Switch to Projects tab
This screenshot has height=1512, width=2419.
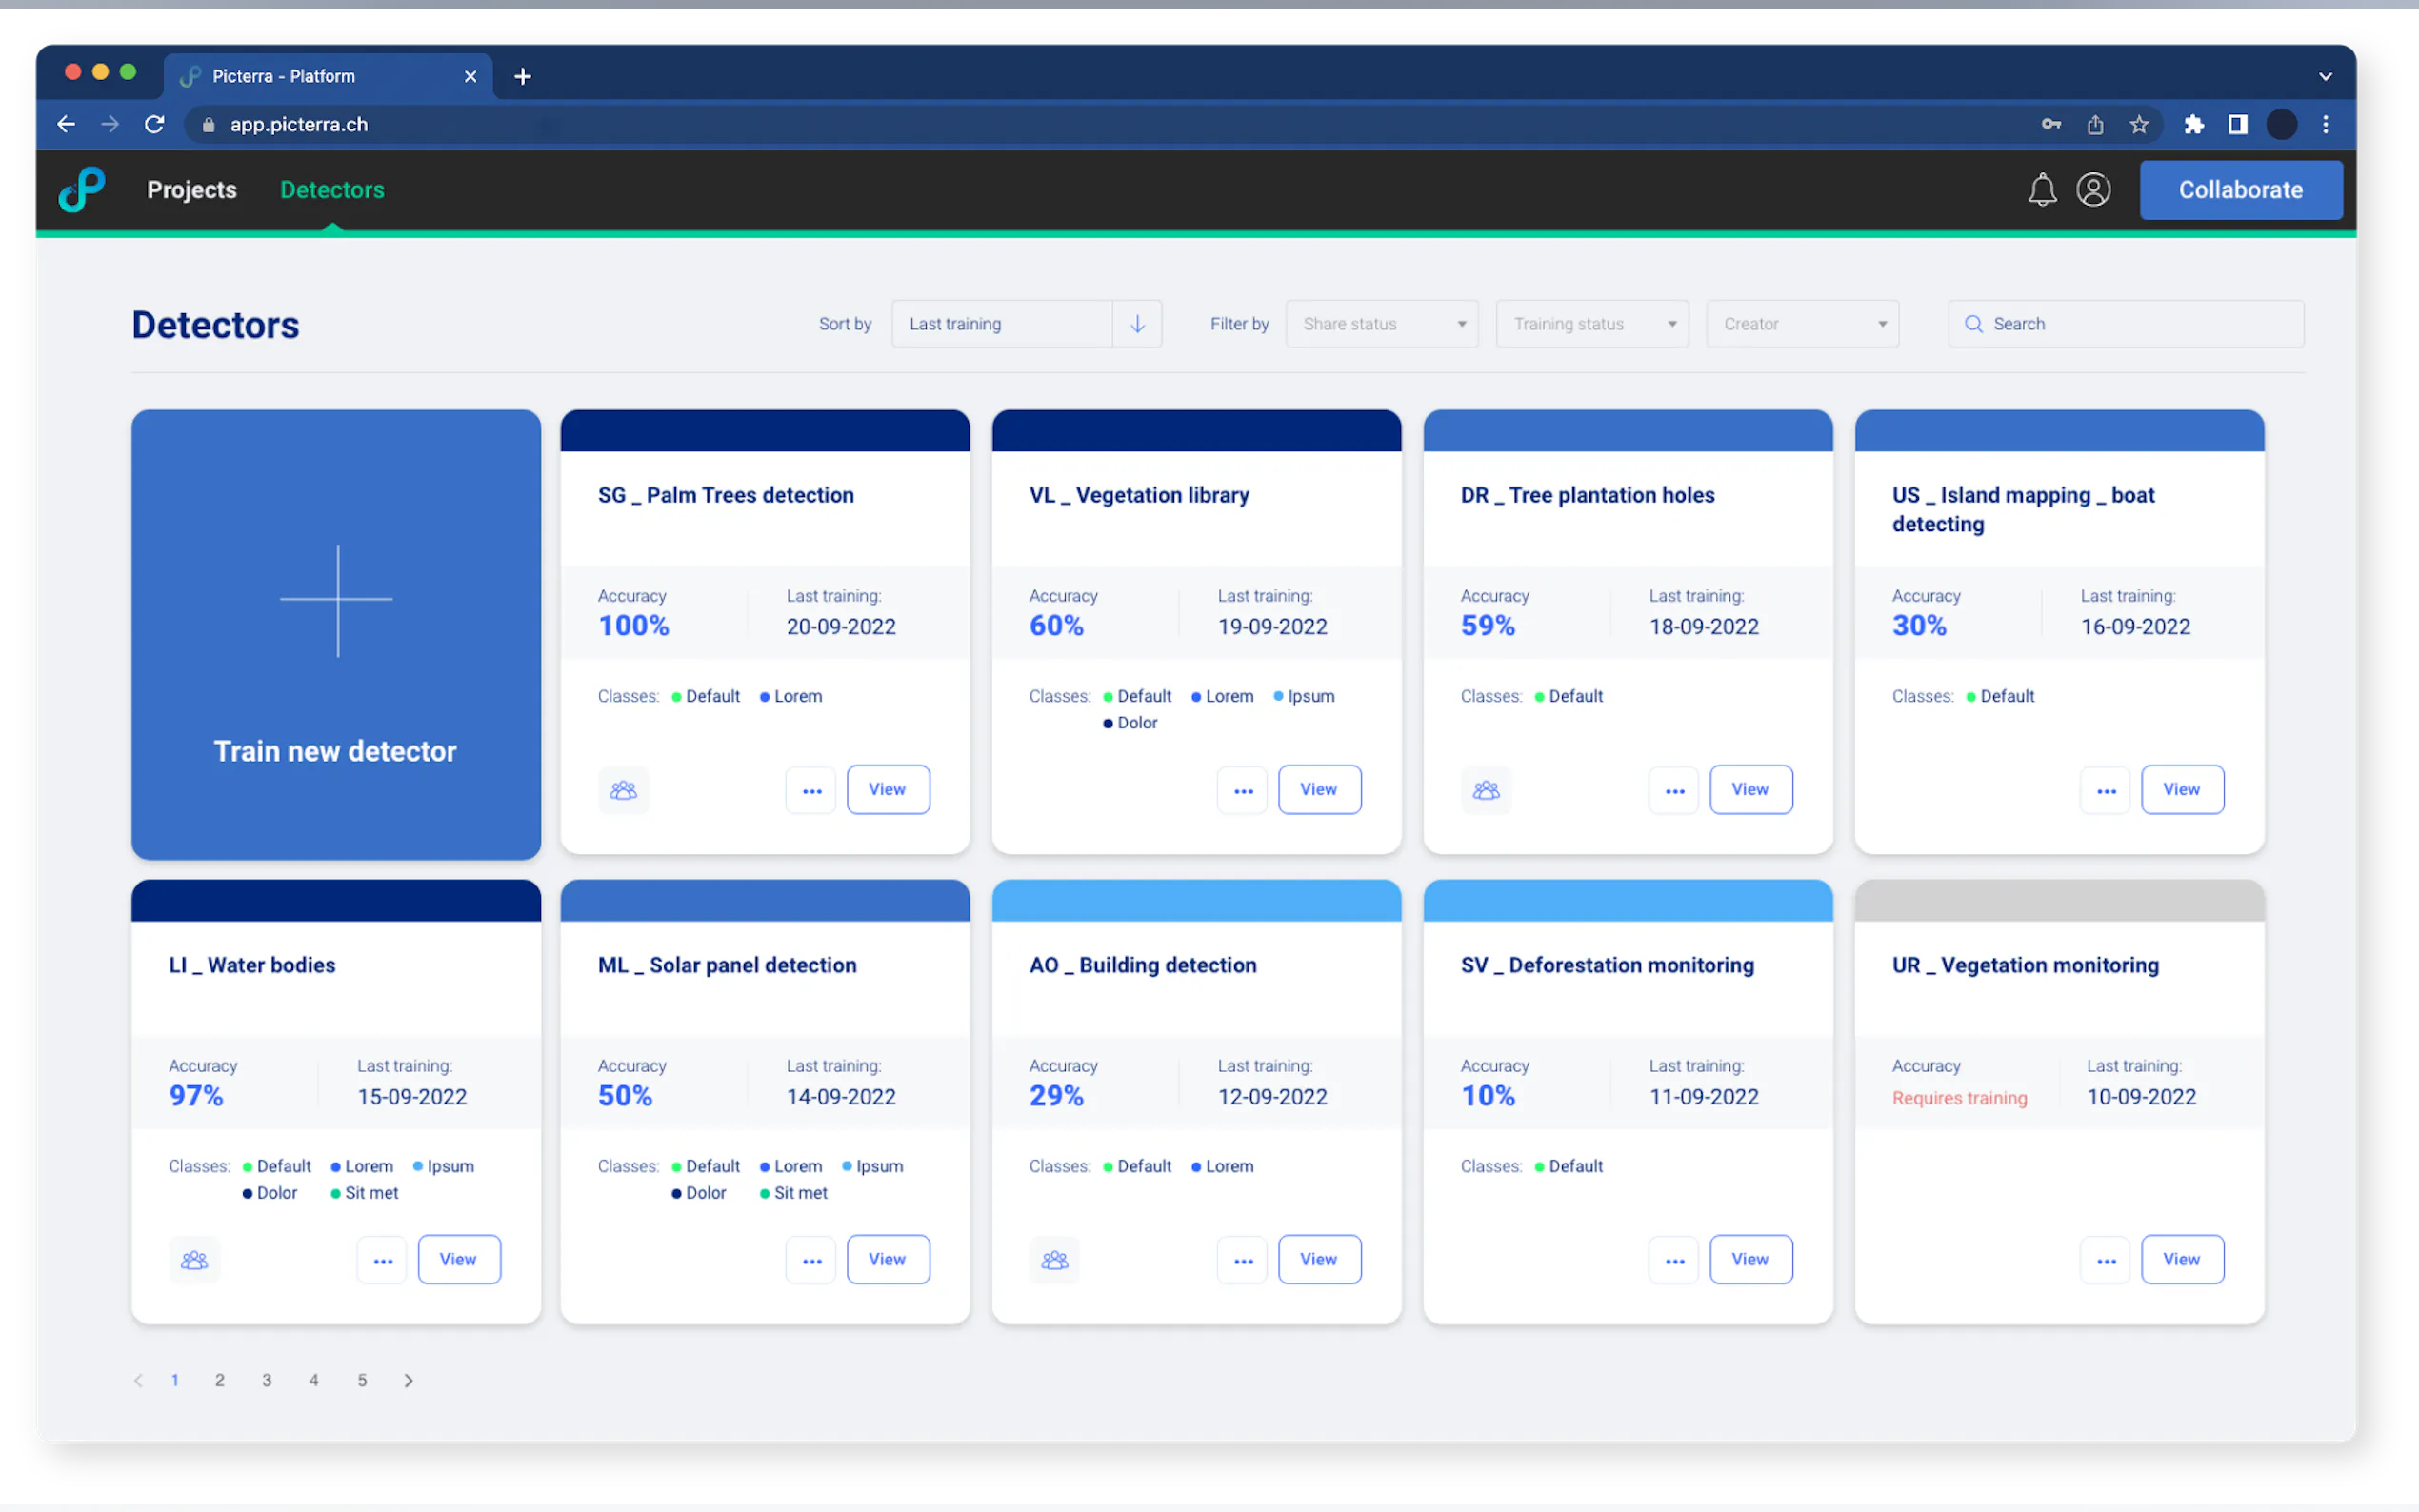(x=192, y=190)
